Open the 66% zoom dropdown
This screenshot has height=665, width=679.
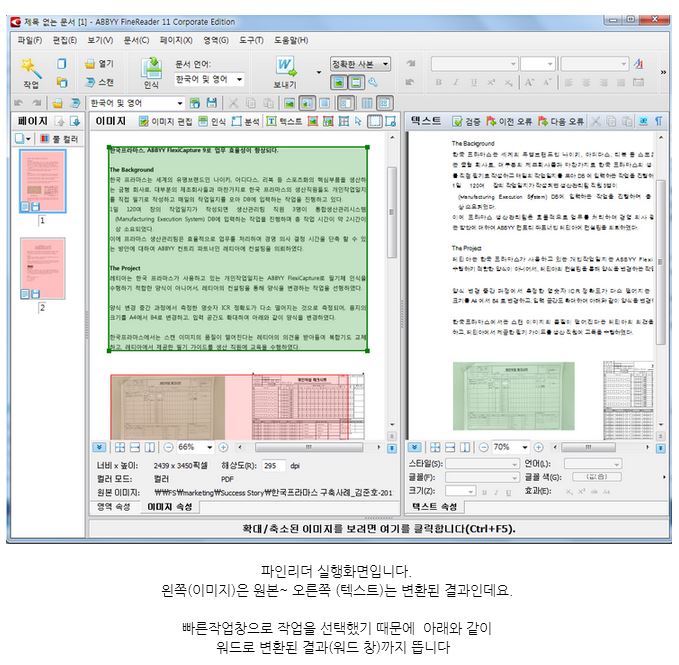pos(210,447)
